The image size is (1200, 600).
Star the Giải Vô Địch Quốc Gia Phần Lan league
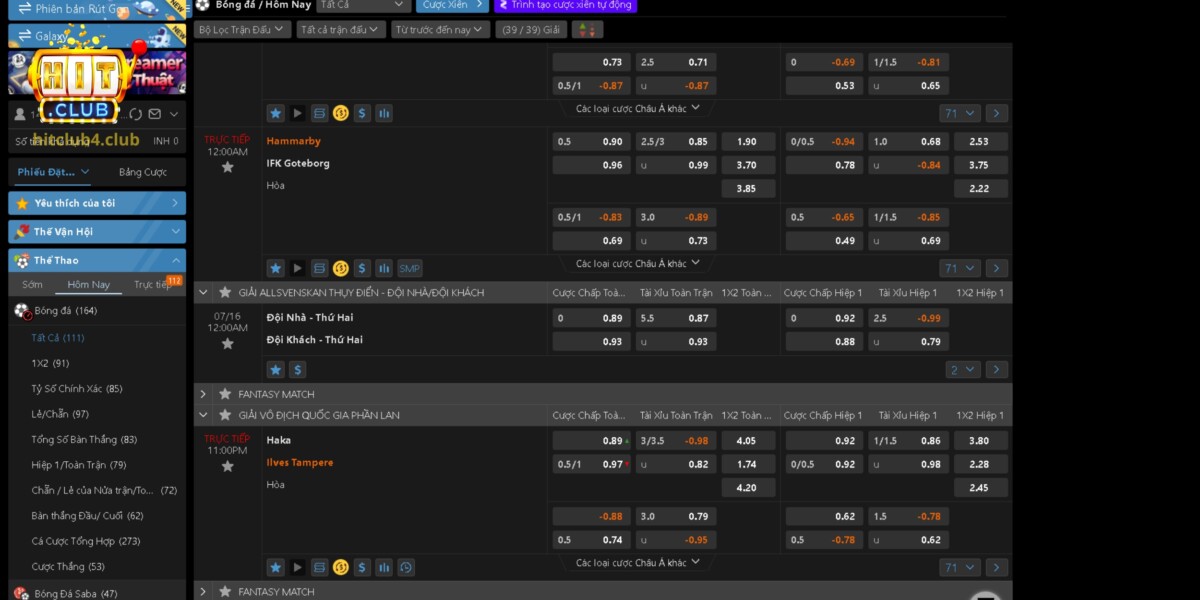[x=225, y=415]
